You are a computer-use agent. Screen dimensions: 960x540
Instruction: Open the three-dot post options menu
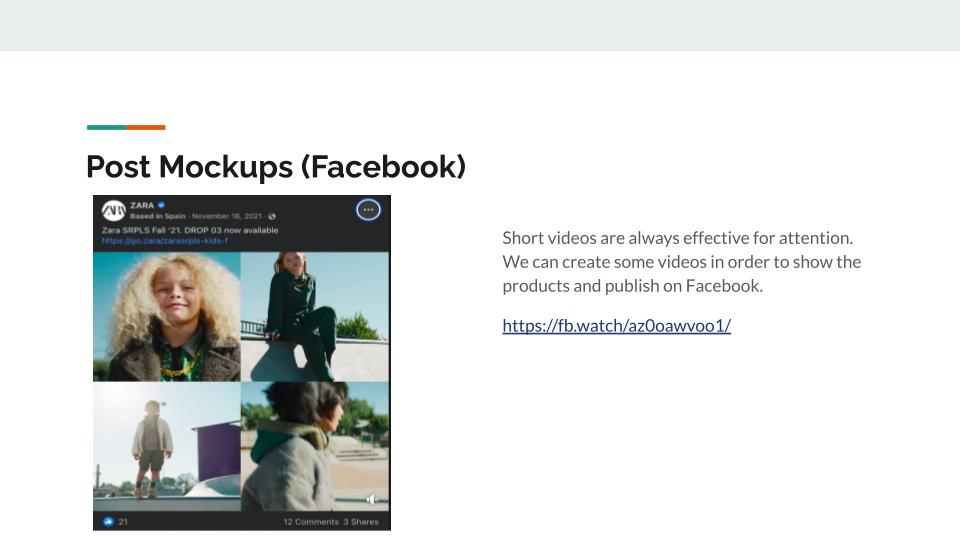368,210
